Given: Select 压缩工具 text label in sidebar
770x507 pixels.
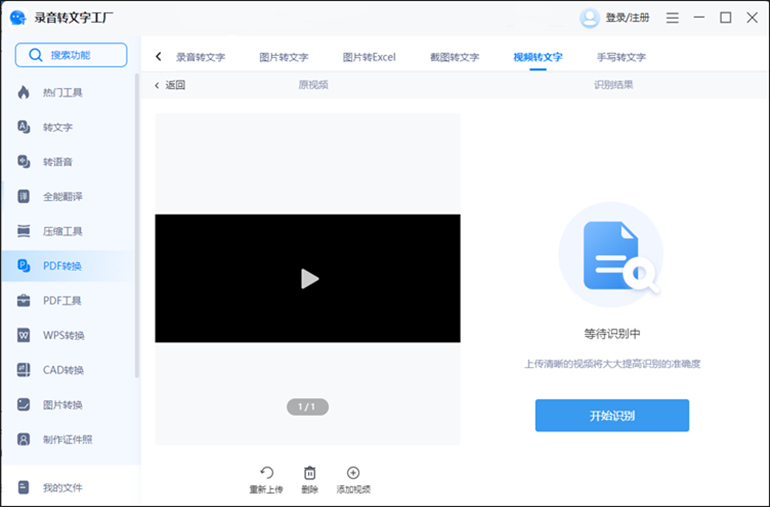Looking at the screenshot, I should tap(62, 231).
